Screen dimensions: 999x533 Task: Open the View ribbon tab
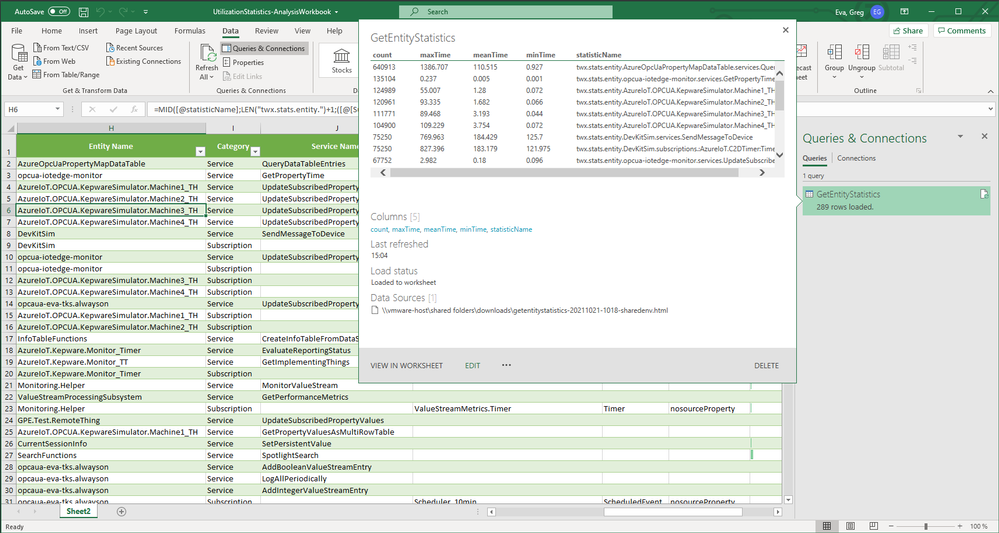[x=302, y=31]
